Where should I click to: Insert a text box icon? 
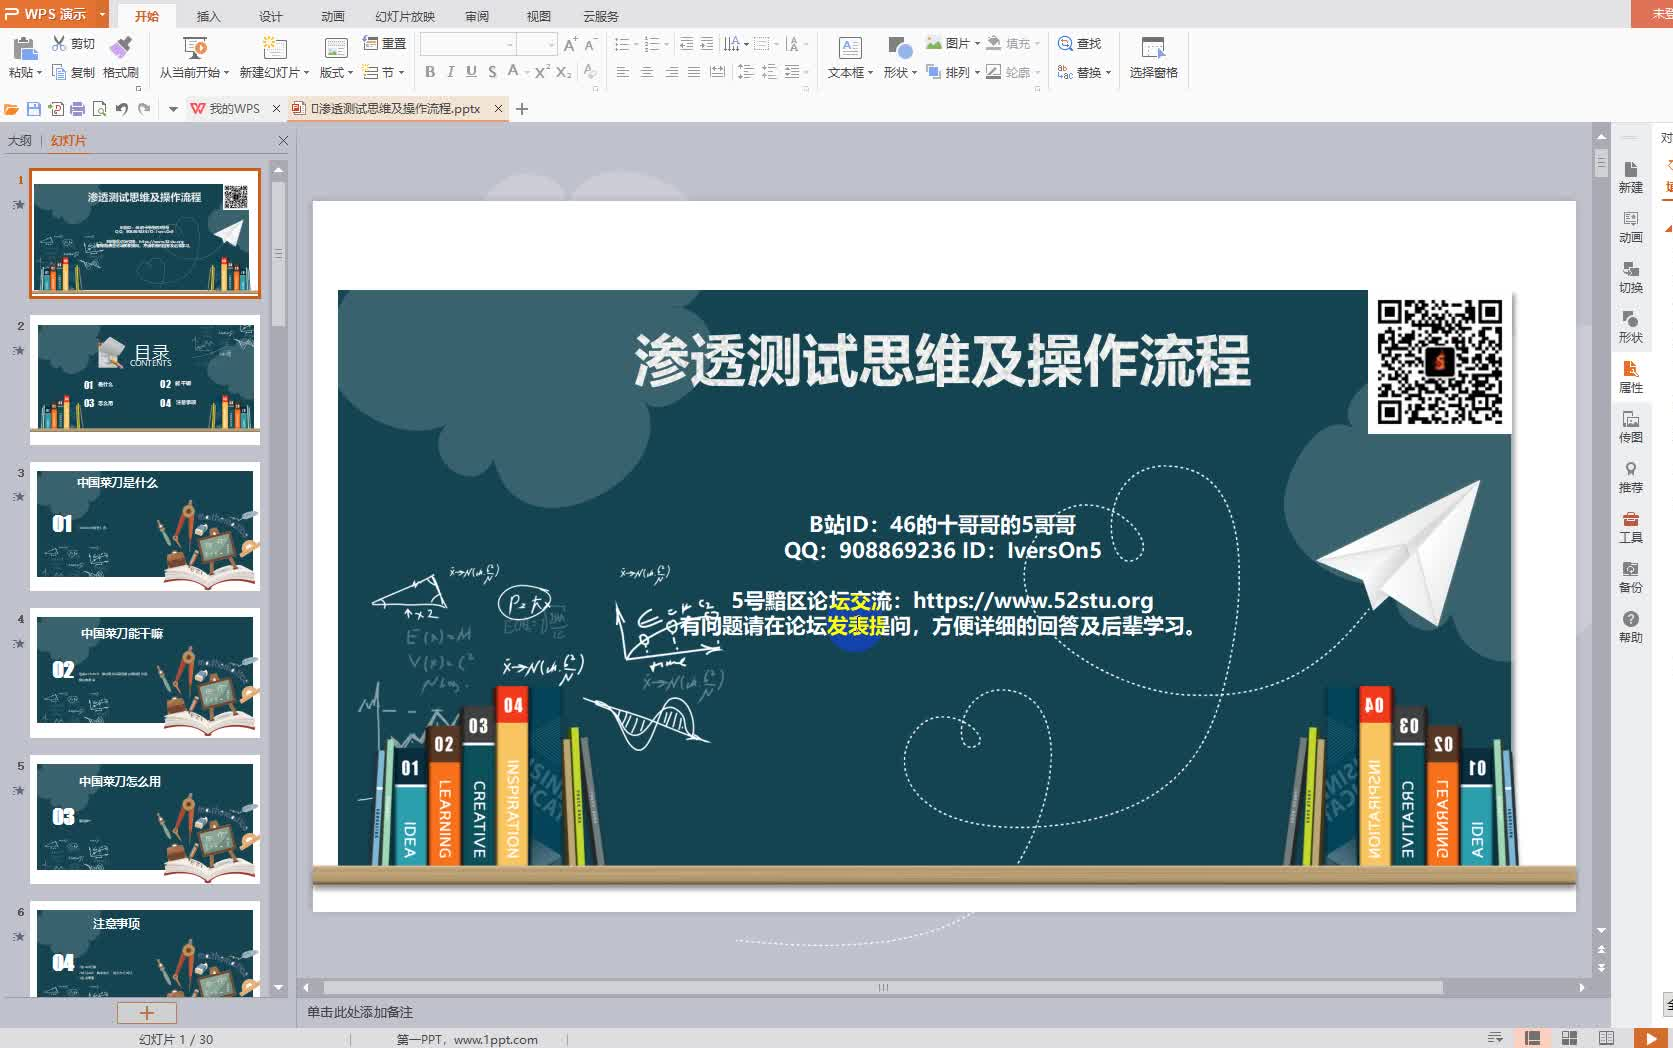tap(850, 47)
